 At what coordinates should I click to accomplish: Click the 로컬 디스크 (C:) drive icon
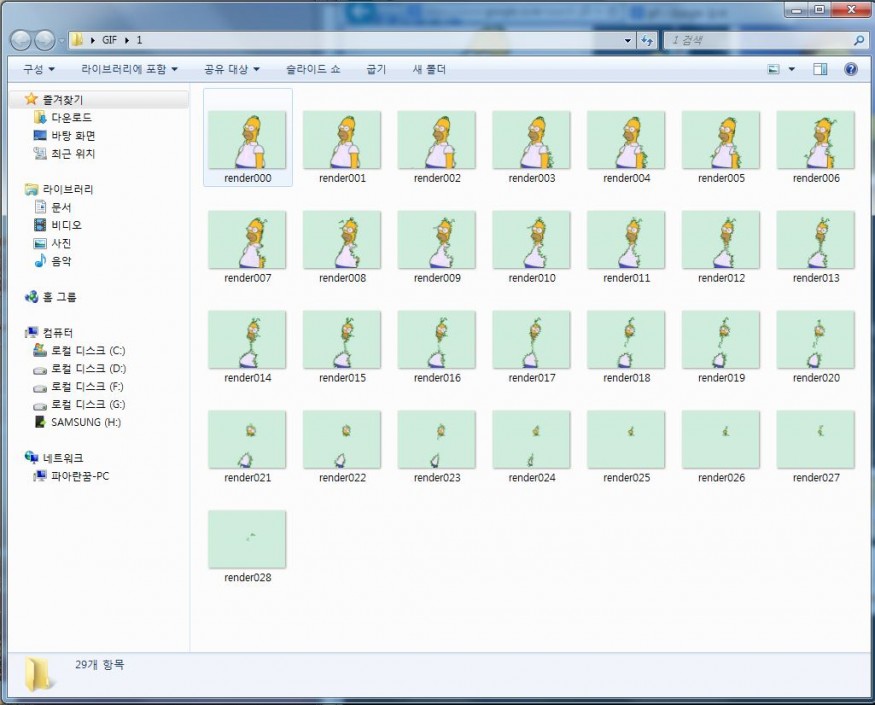coord(40,351)
